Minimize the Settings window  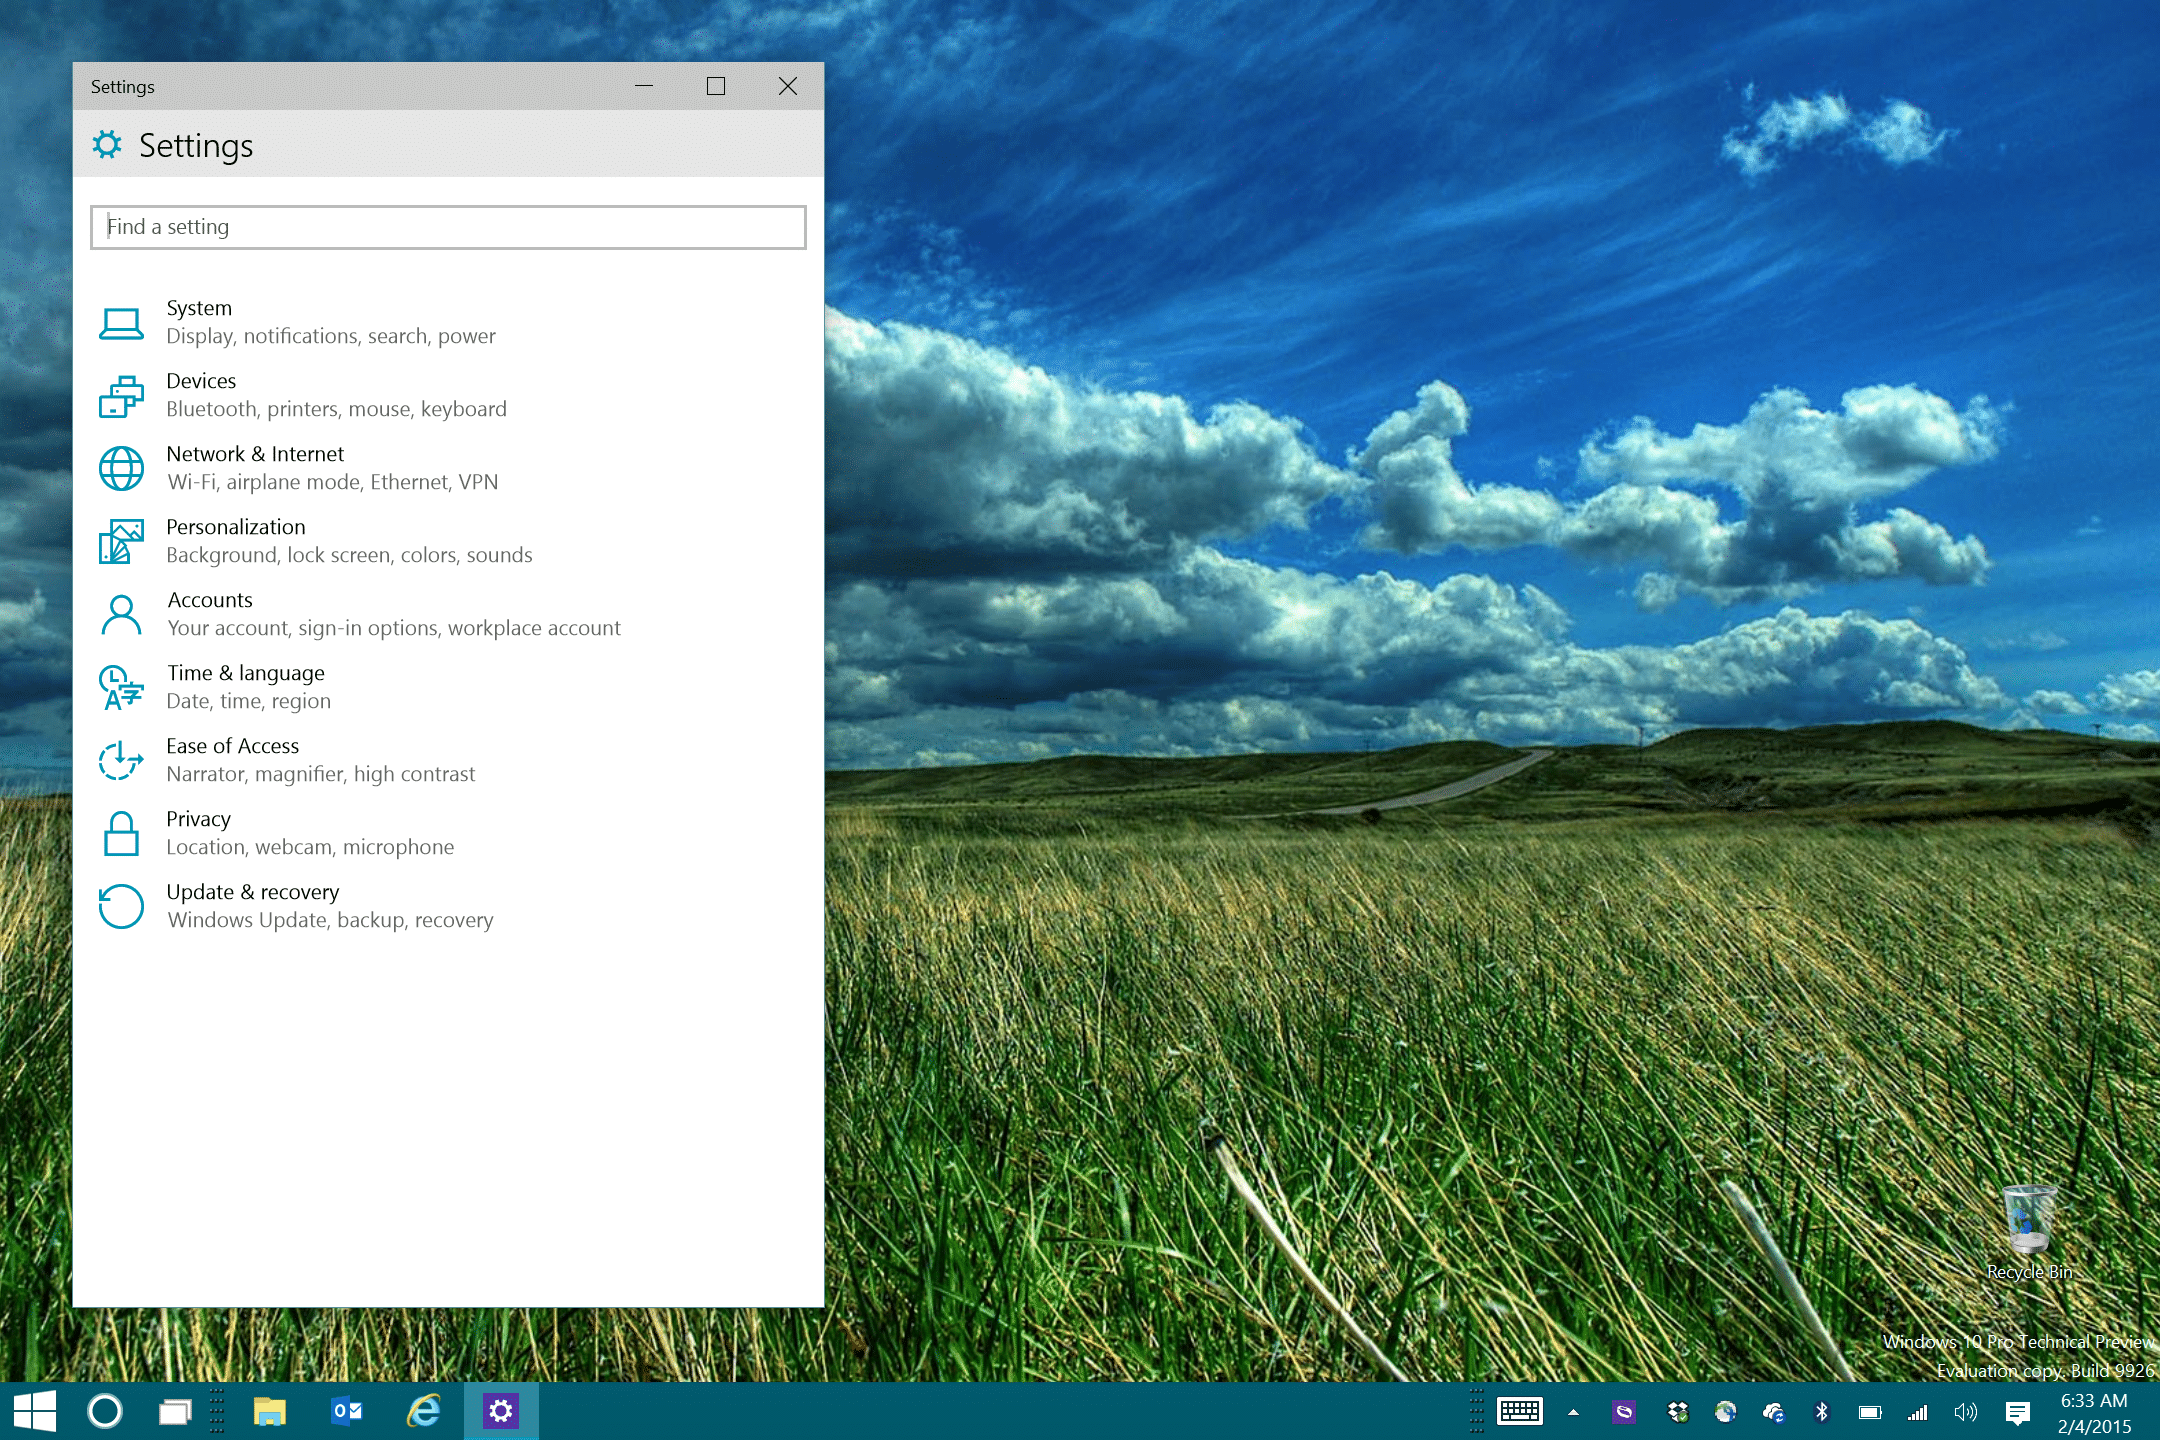click(x=644, y=86)
